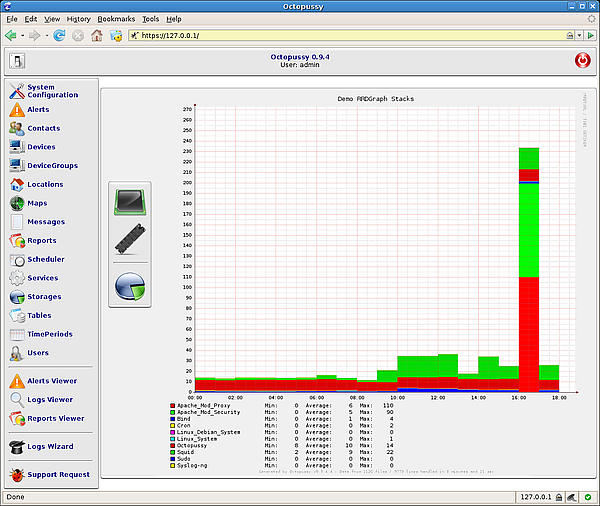Open the pie chart statistics icon
The image size is (600, 506).
[x=130, y=286]
